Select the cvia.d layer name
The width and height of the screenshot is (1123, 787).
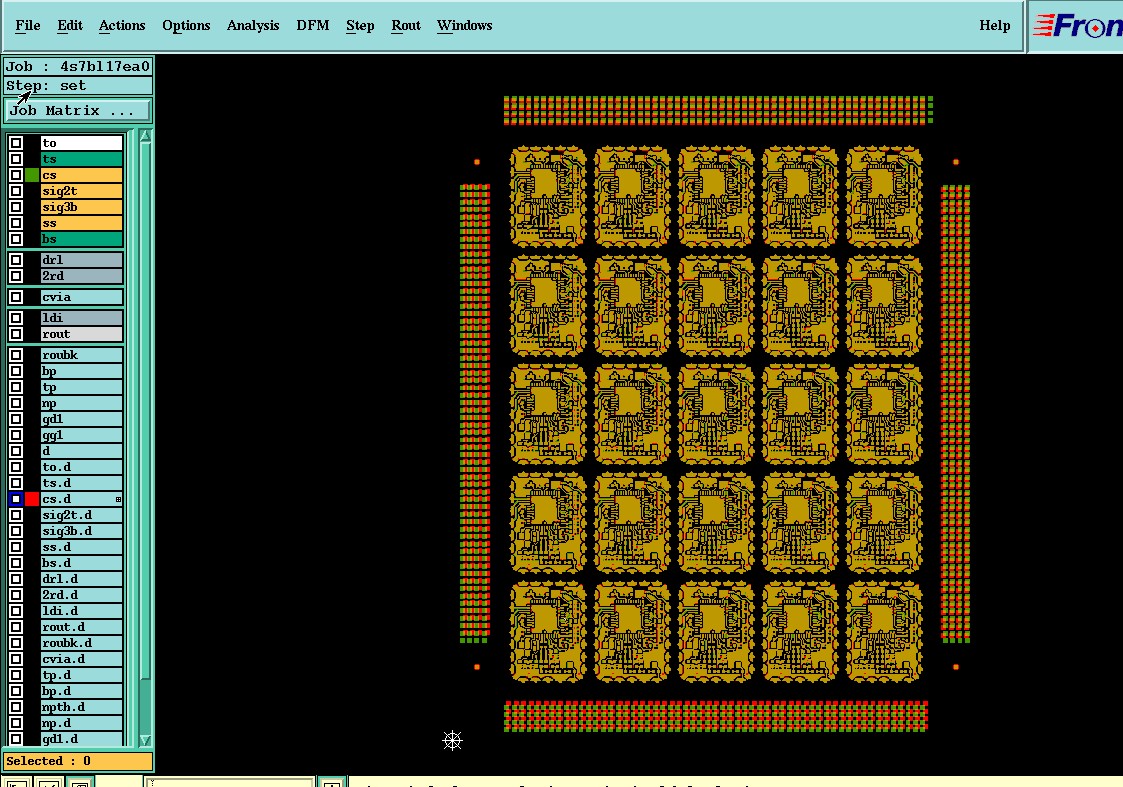82,659
